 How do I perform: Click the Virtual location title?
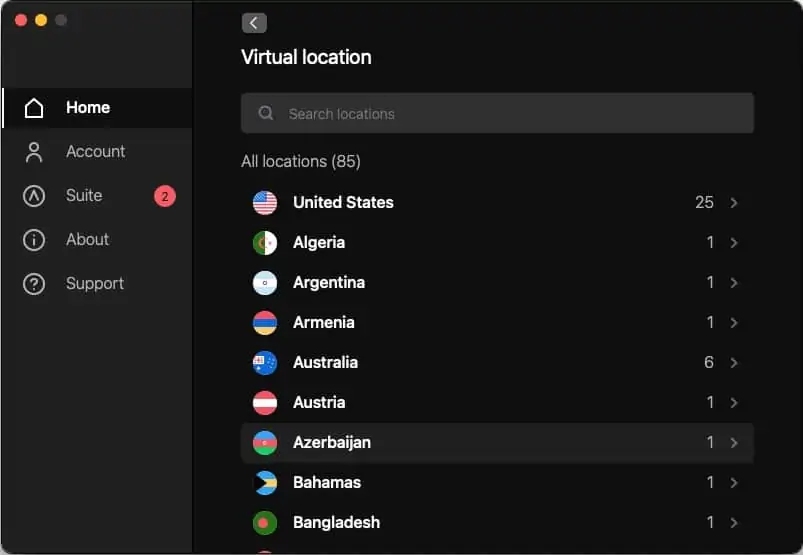[x=306, y=57]
